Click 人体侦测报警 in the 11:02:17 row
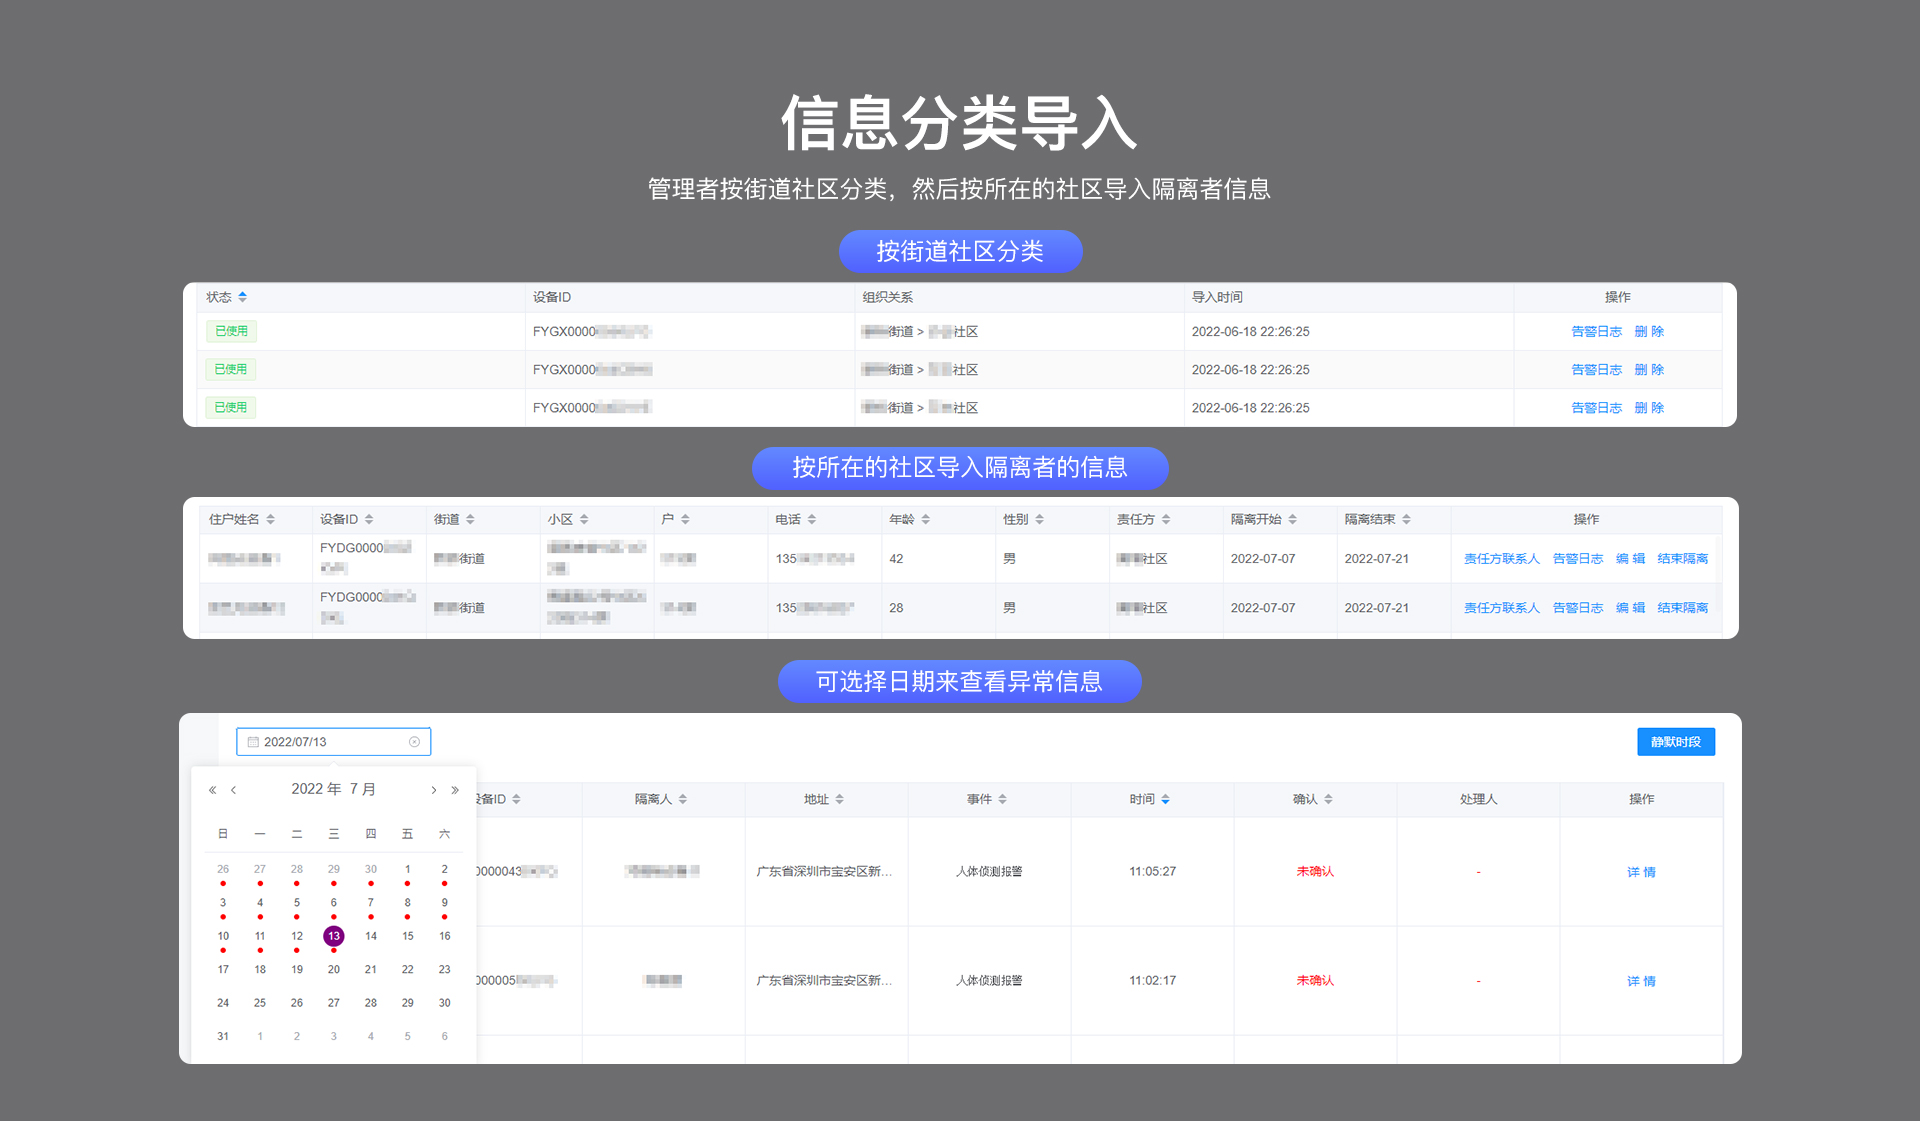Viewport: 1920px width, 1121px height. coord(989,981)
